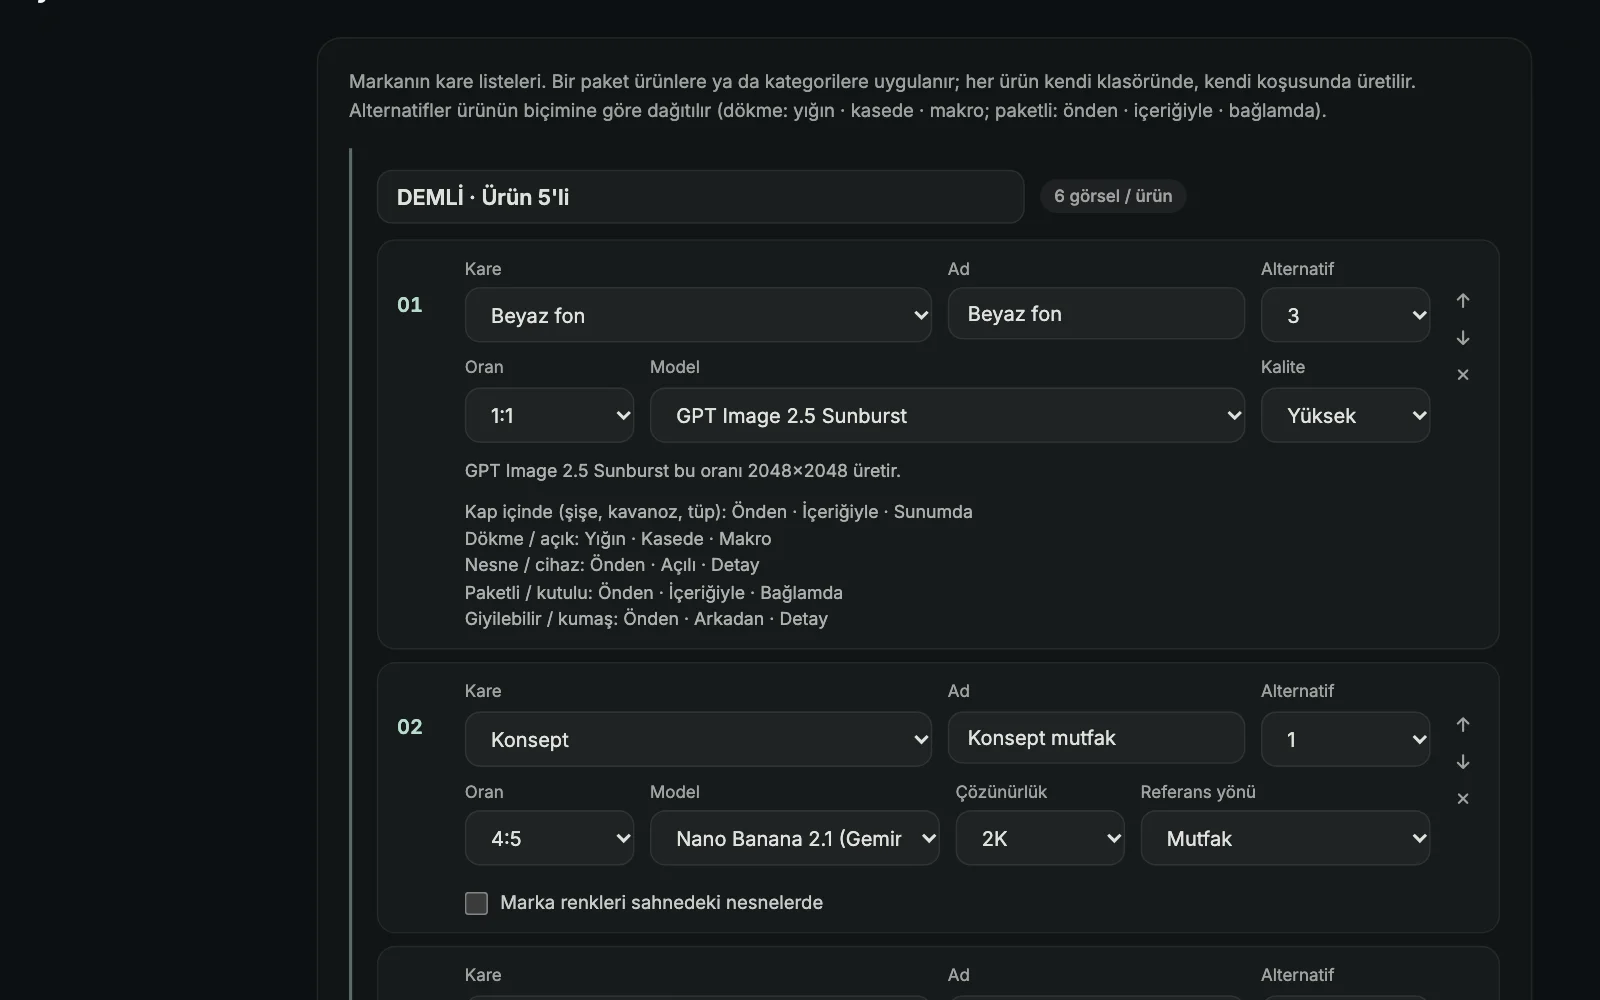
Task: Click the 'Referans yönü' label
Action: click(x=1198, y=792)
